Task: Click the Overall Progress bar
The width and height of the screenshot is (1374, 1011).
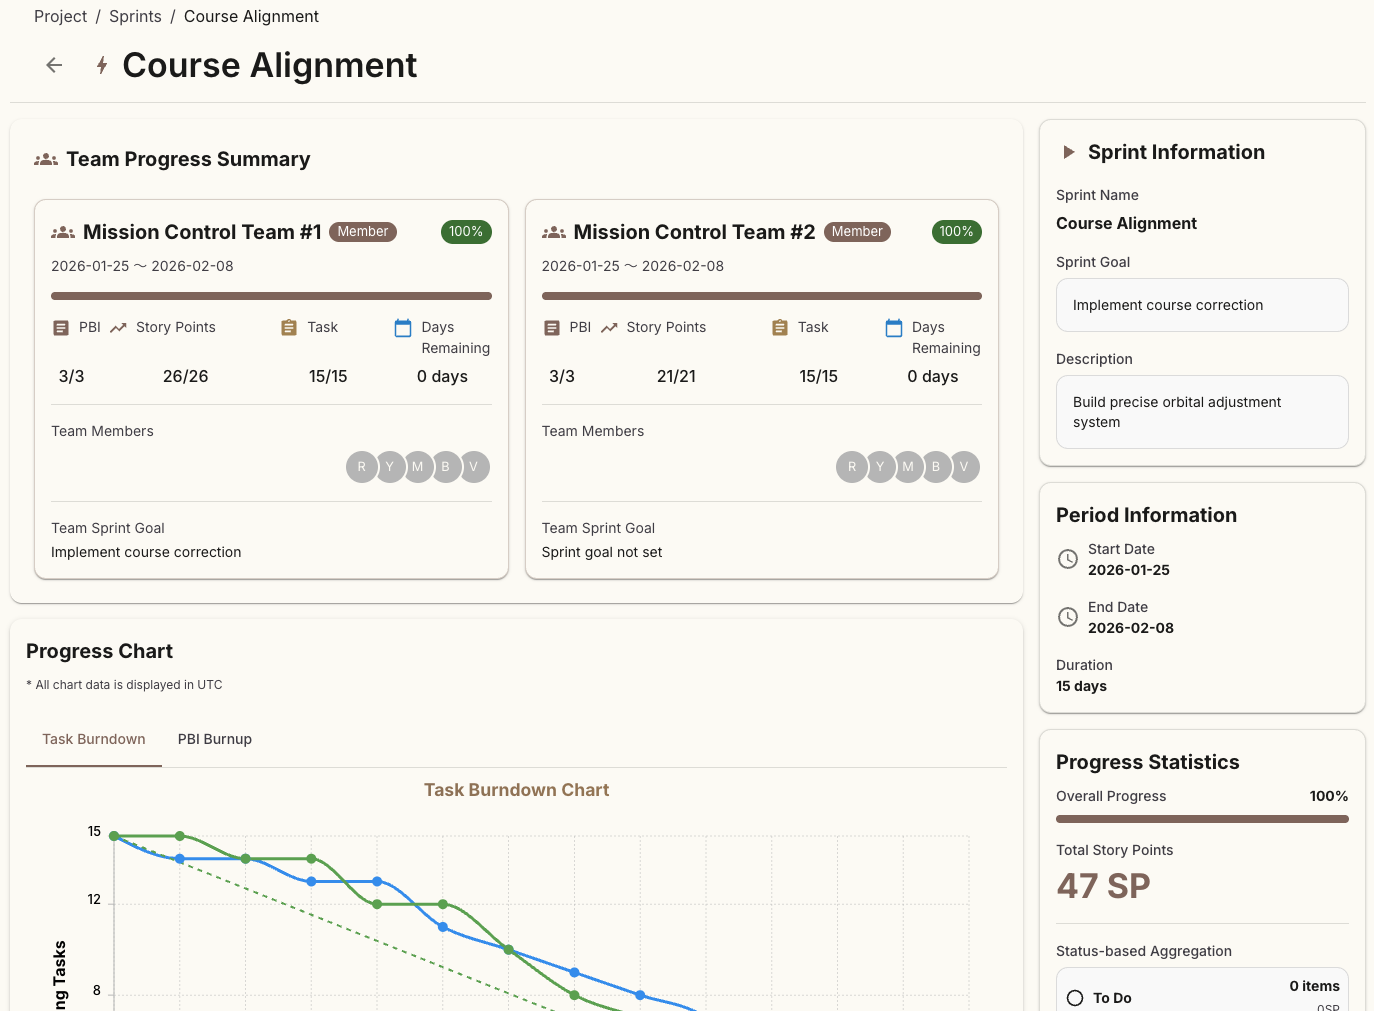Action: (1201, 818)
